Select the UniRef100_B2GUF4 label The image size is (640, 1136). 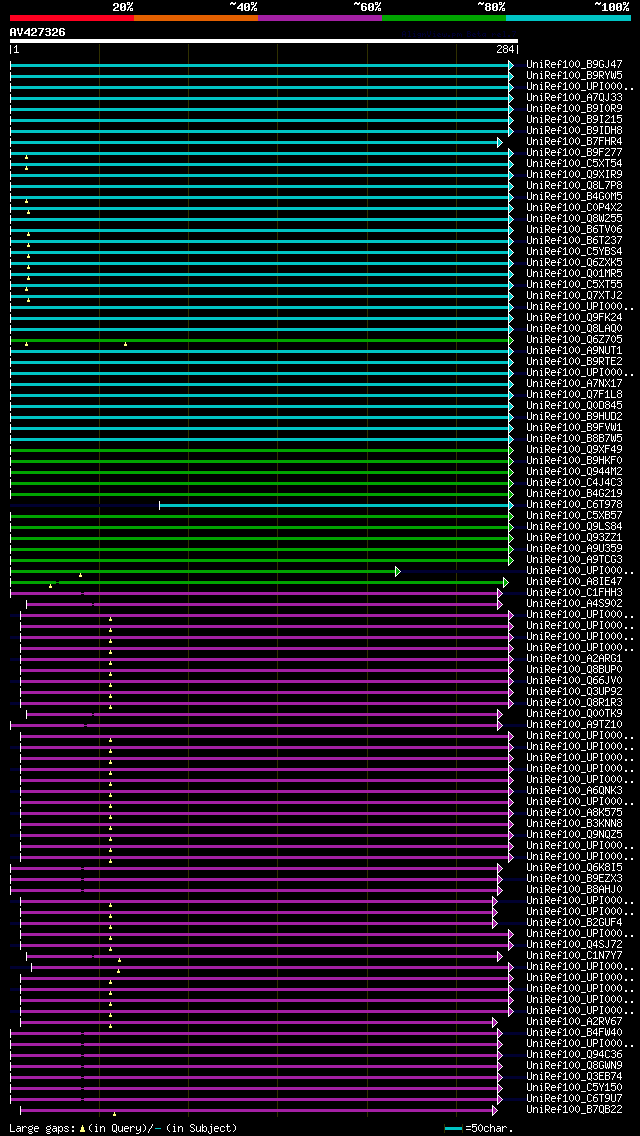click(x=574, y=922)
